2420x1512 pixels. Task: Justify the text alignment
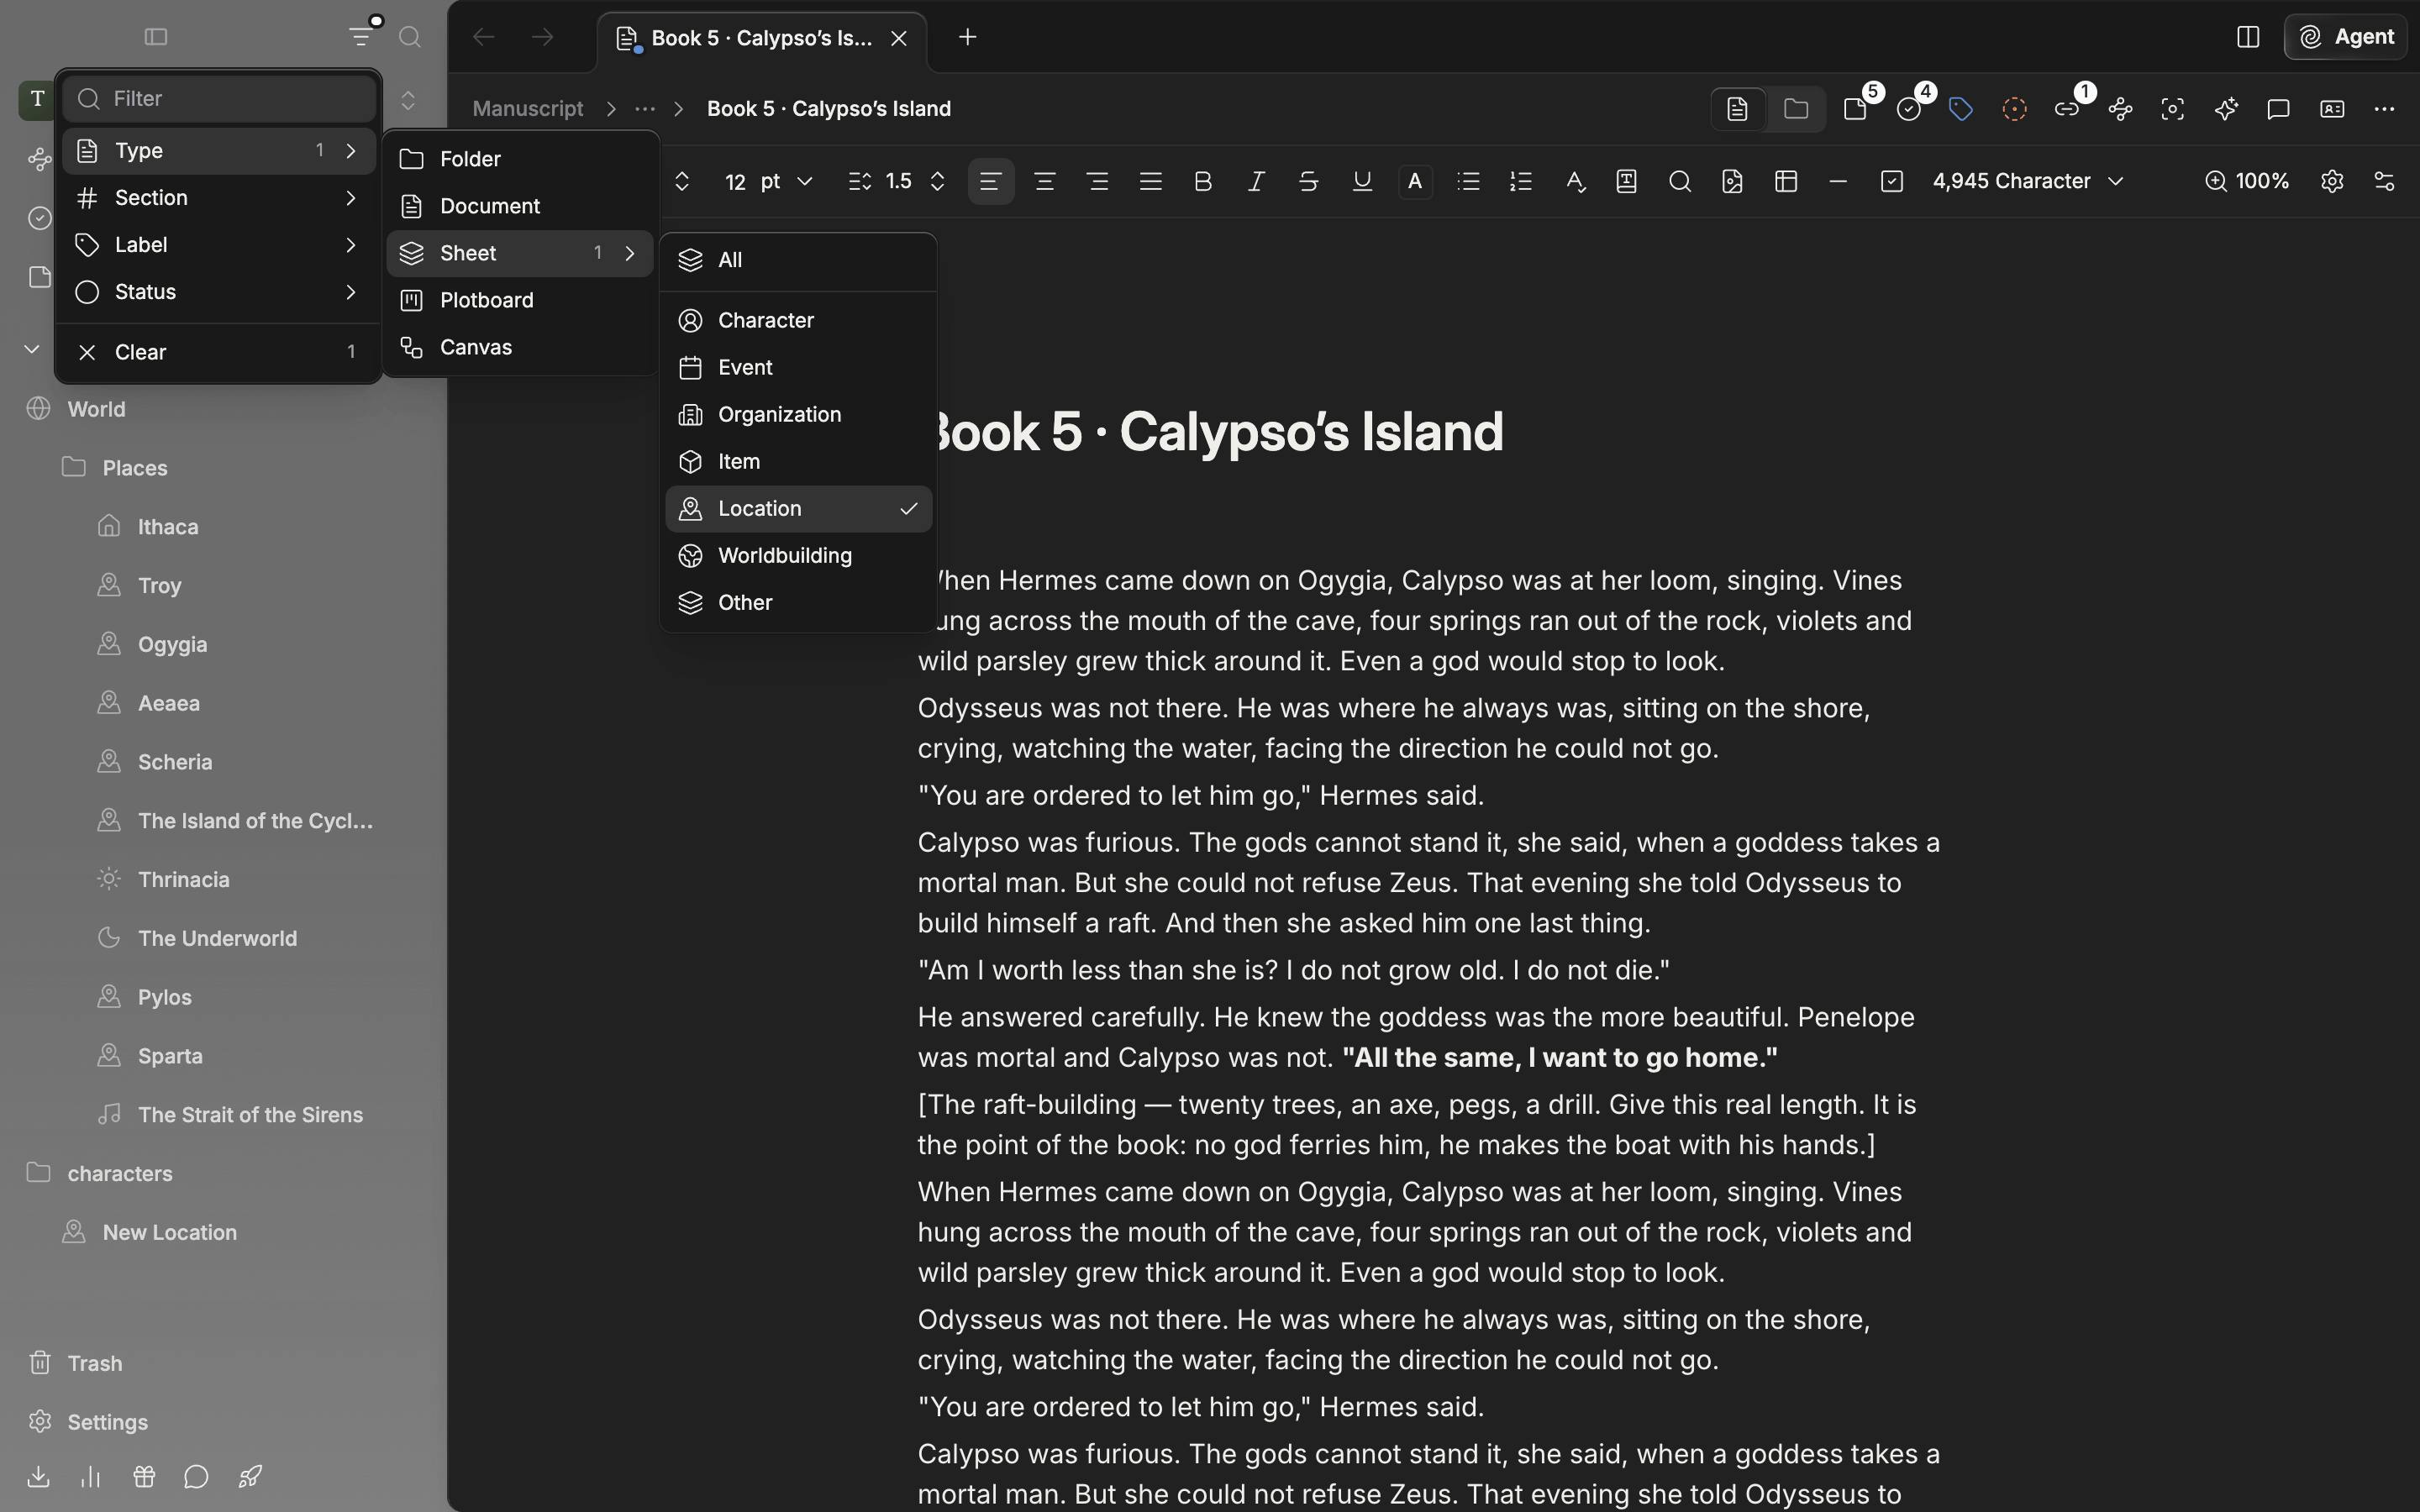click(x=1150, y=181)
